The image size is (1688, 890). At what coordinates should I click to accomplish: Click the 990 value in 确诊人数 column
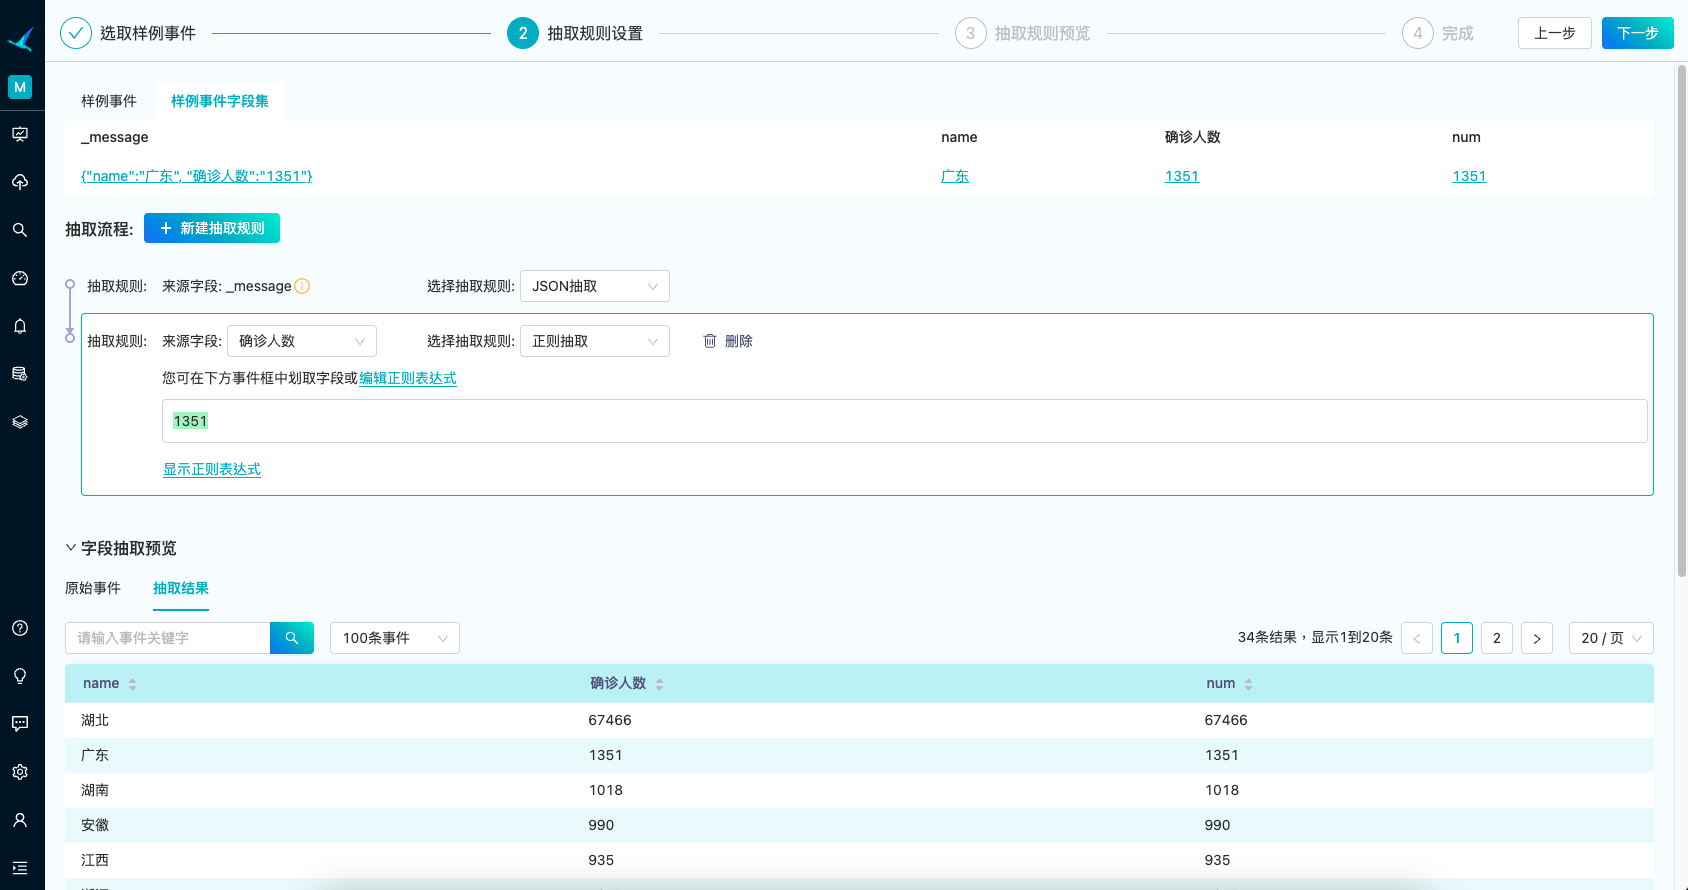click(x=601, y=825)
